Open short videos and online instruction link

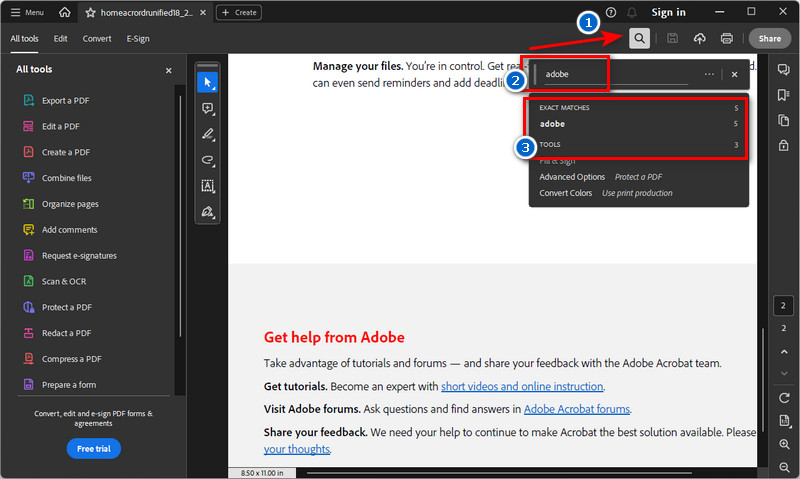[522, 386]
